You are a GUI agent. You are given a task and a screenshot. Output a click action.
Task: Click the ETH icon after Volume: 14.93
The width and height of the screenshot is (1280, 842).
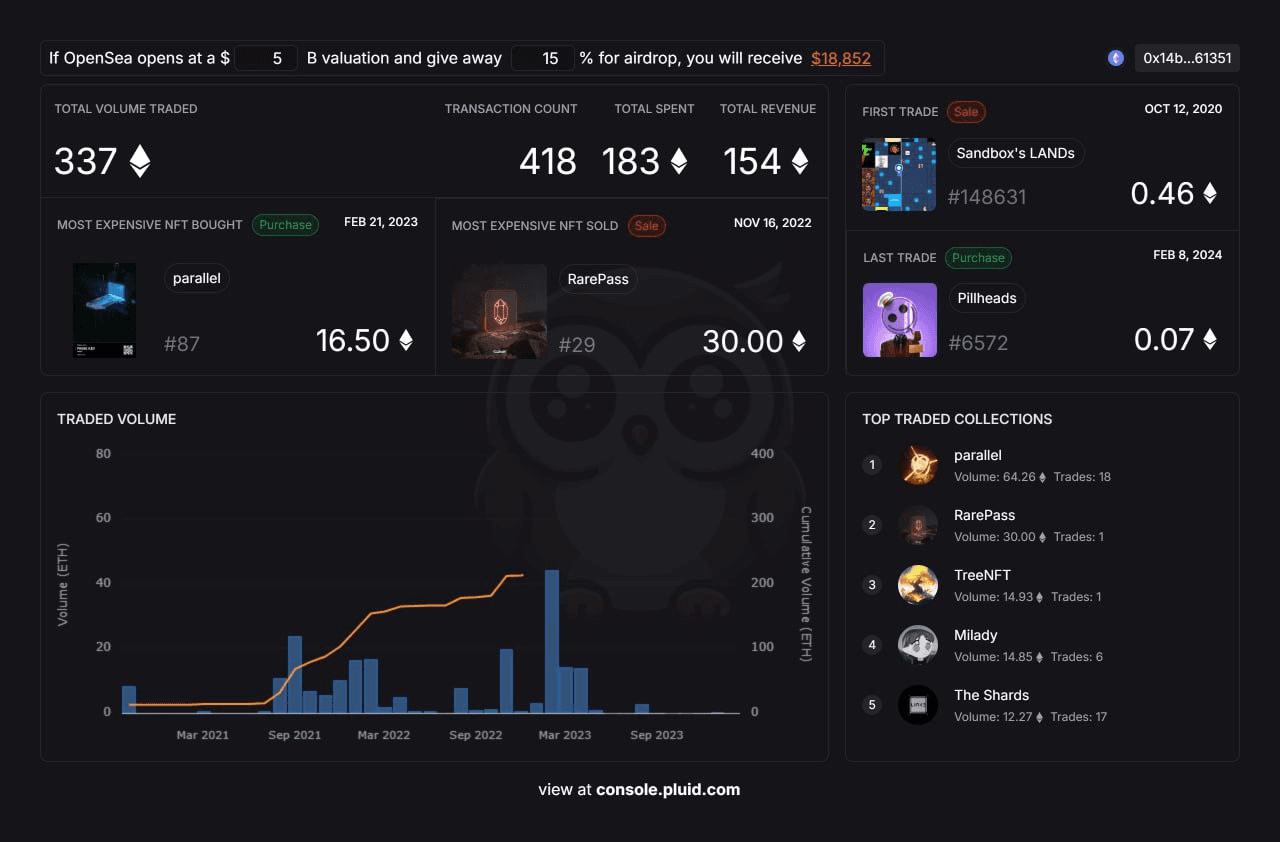[x=1040, y=597]
